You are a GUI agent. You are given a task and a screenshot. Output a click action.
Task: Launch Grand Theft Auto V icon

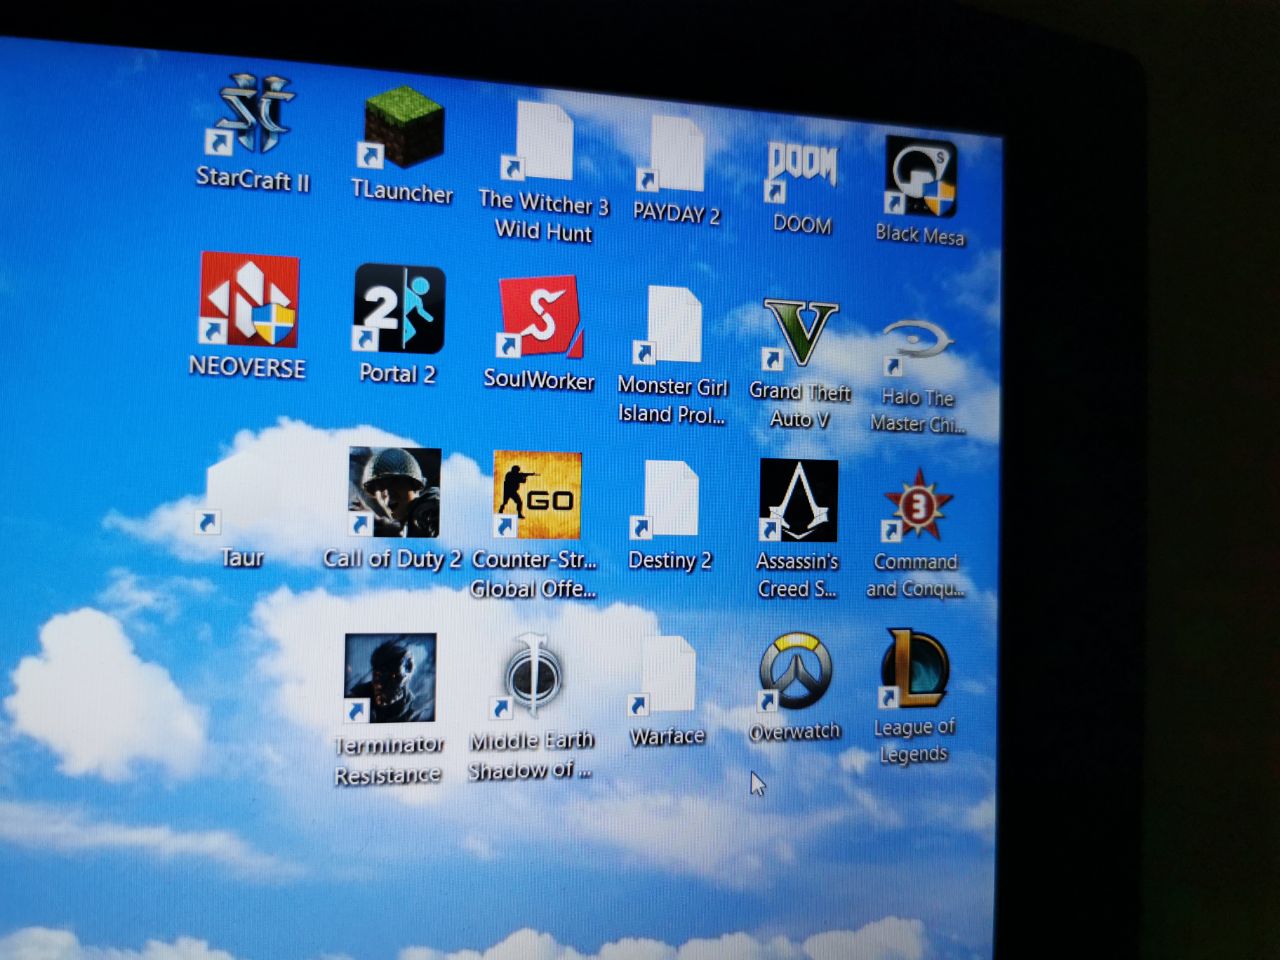[x=800, y=335]
